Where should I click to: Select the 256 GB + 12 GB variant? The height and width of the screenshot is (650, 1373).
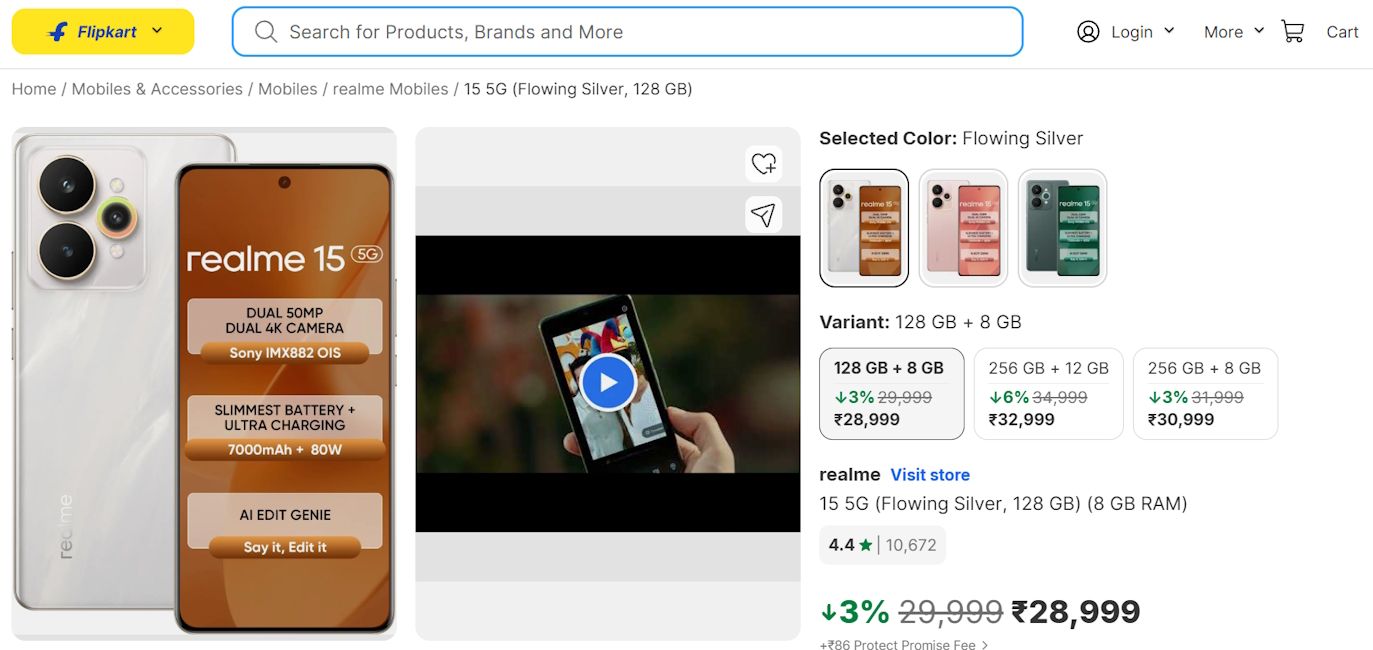coord(1048,393)
